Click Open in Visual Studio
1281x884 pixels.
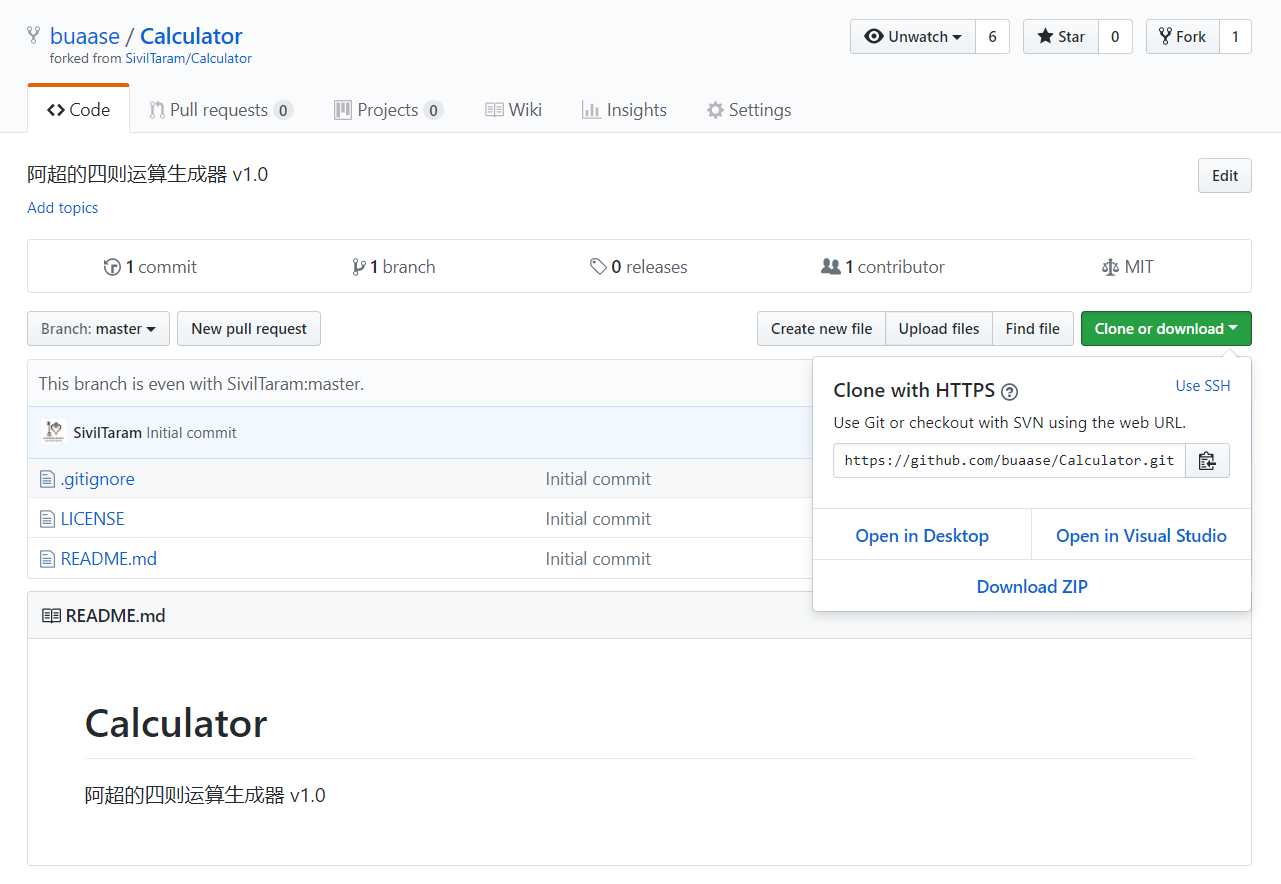click(x=1141, y=536)
